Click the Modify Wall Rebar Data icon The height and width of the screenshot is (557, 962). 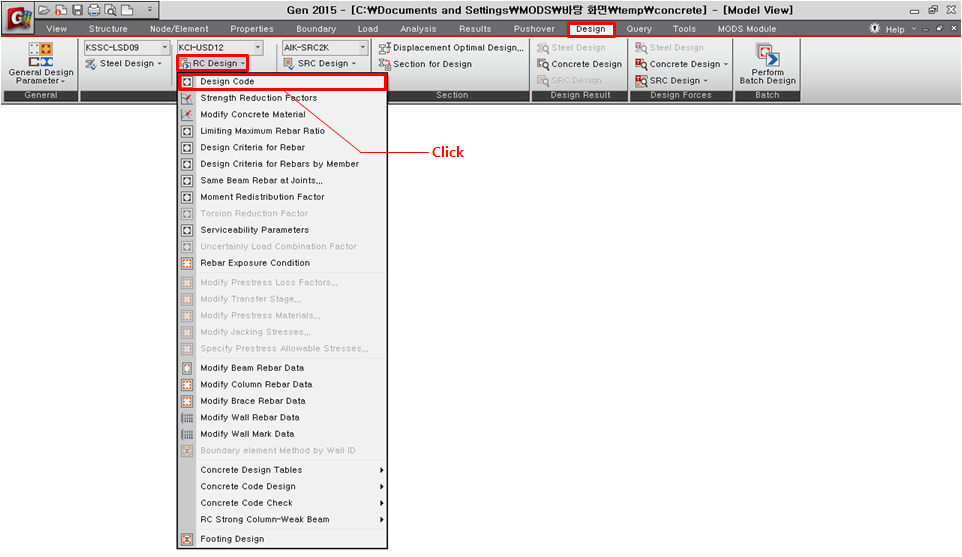point(187,418)
